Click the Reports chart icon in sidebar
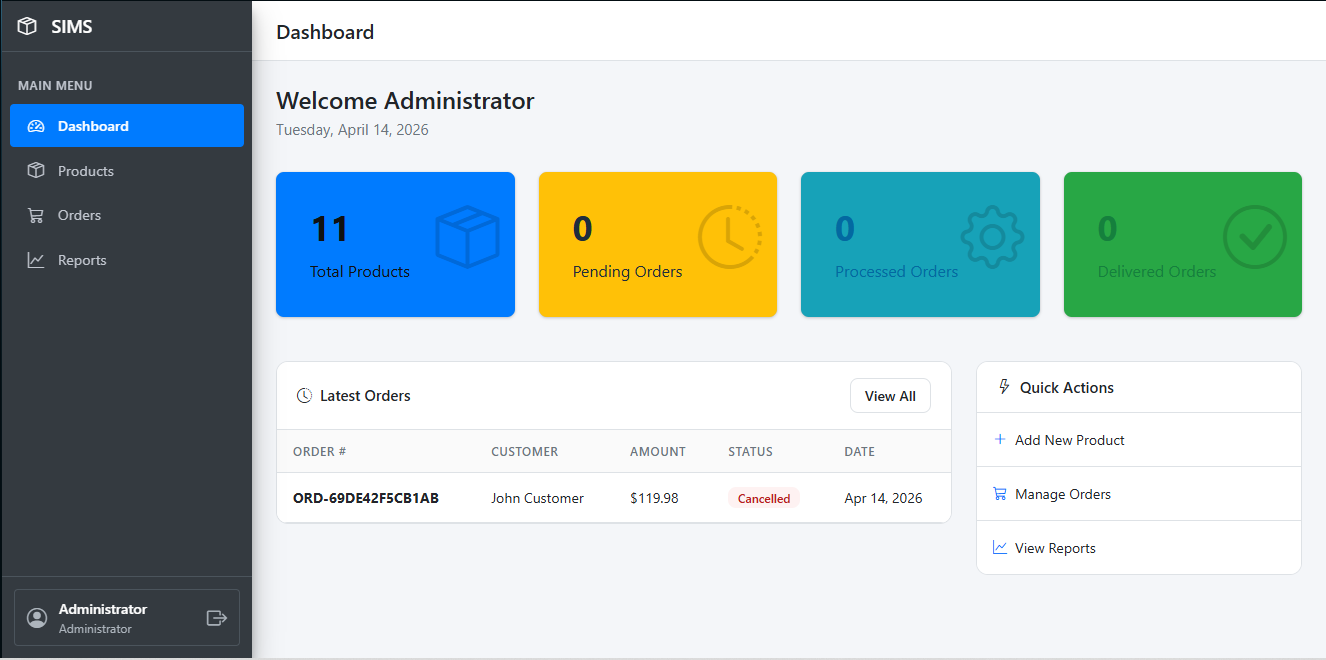Viewport: 1326px width, 660px height. pos(37,259)
